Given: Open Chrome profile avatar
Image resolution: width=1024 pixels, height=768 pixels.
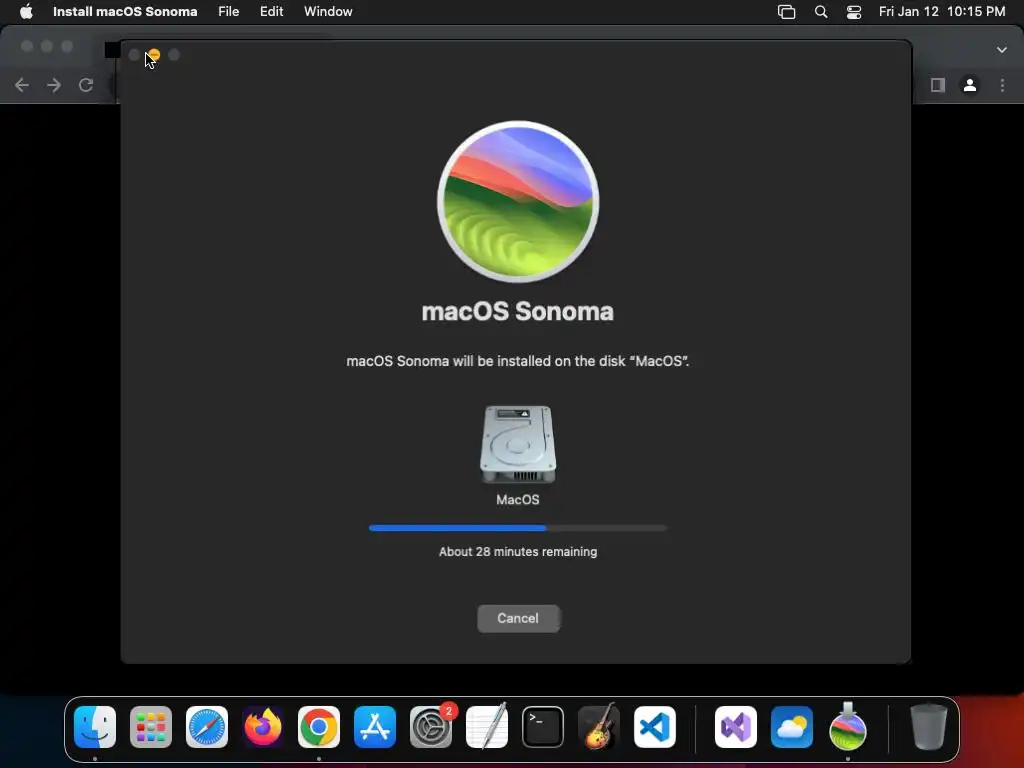Looking at the screenshot, I should [970, 85].
